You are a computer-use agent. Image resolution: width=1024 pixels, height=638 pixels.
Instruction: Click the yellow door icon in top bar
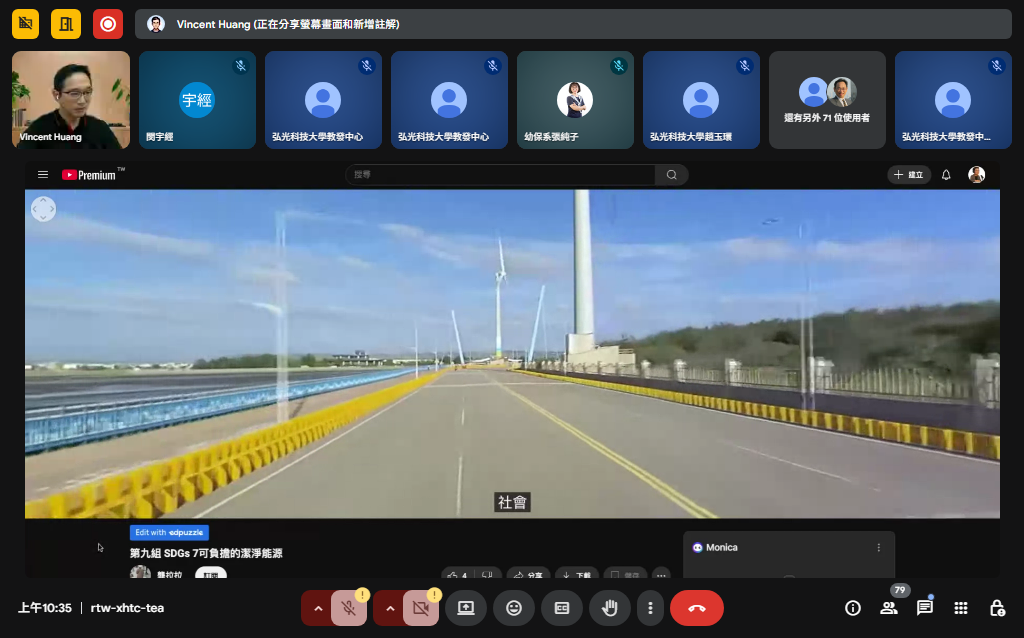66,24
